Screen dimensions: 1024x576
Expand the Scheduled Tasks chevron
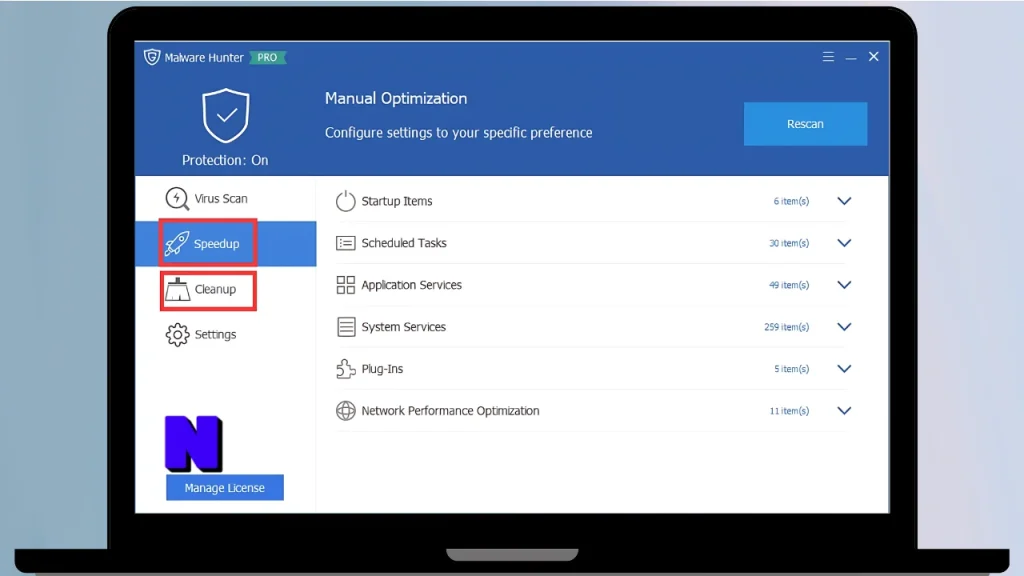click(844, 243)
